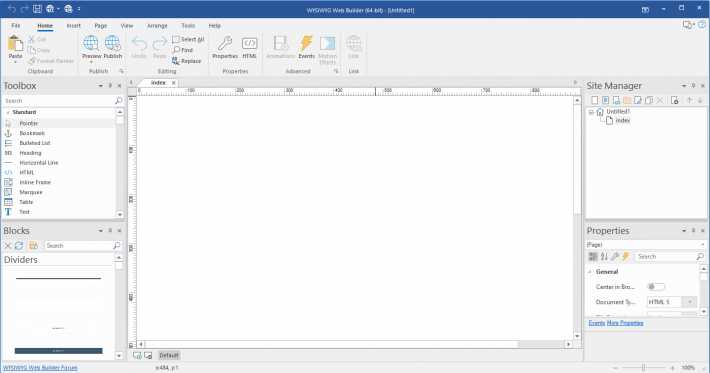Pin the Site Manager panel

pyautogui.click(x=693, y=86)
